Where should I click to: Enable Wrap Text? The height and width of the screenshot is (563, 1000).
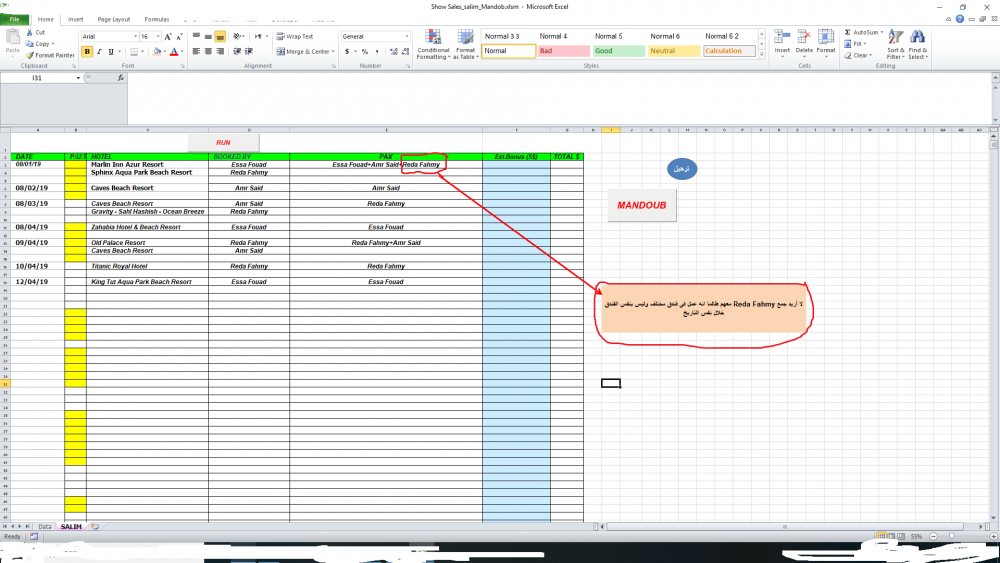295,36
